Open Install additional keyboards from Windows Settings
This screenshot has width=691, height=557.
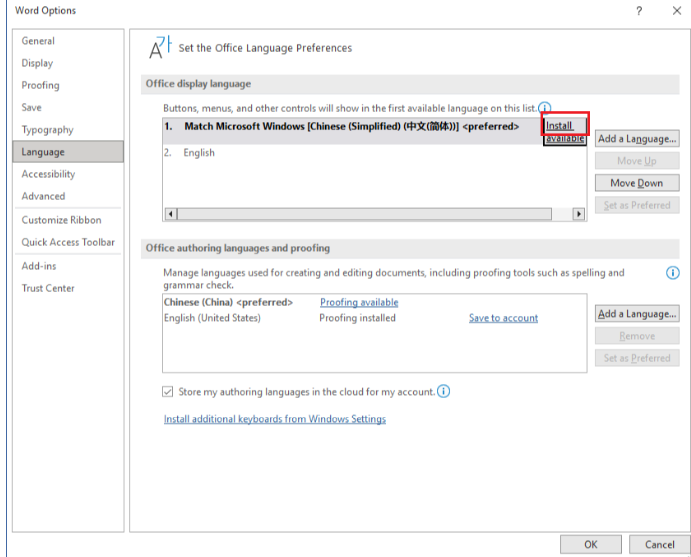click(275, 419)
